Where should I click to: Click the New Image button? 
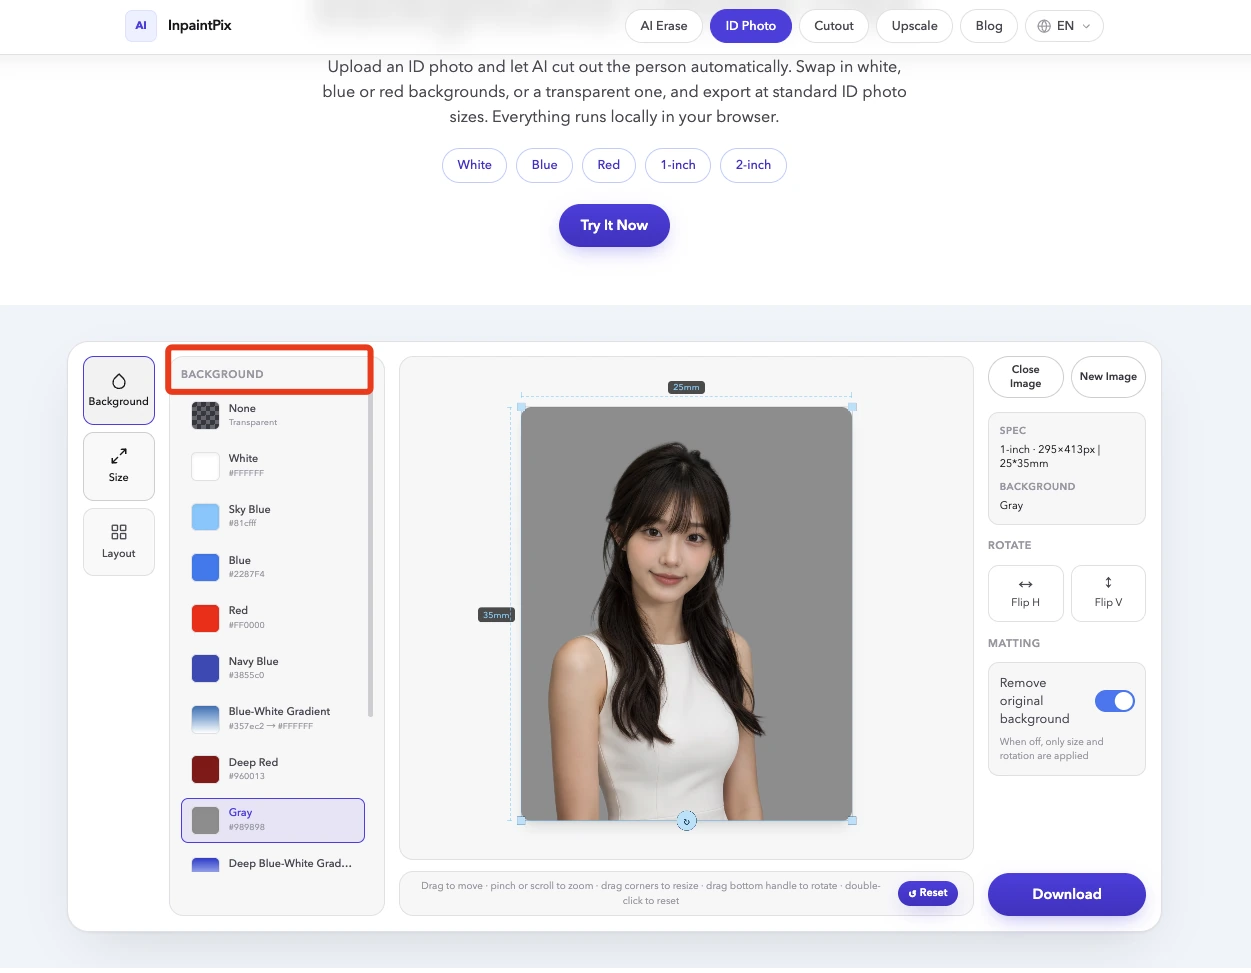tap(1108, 377)
